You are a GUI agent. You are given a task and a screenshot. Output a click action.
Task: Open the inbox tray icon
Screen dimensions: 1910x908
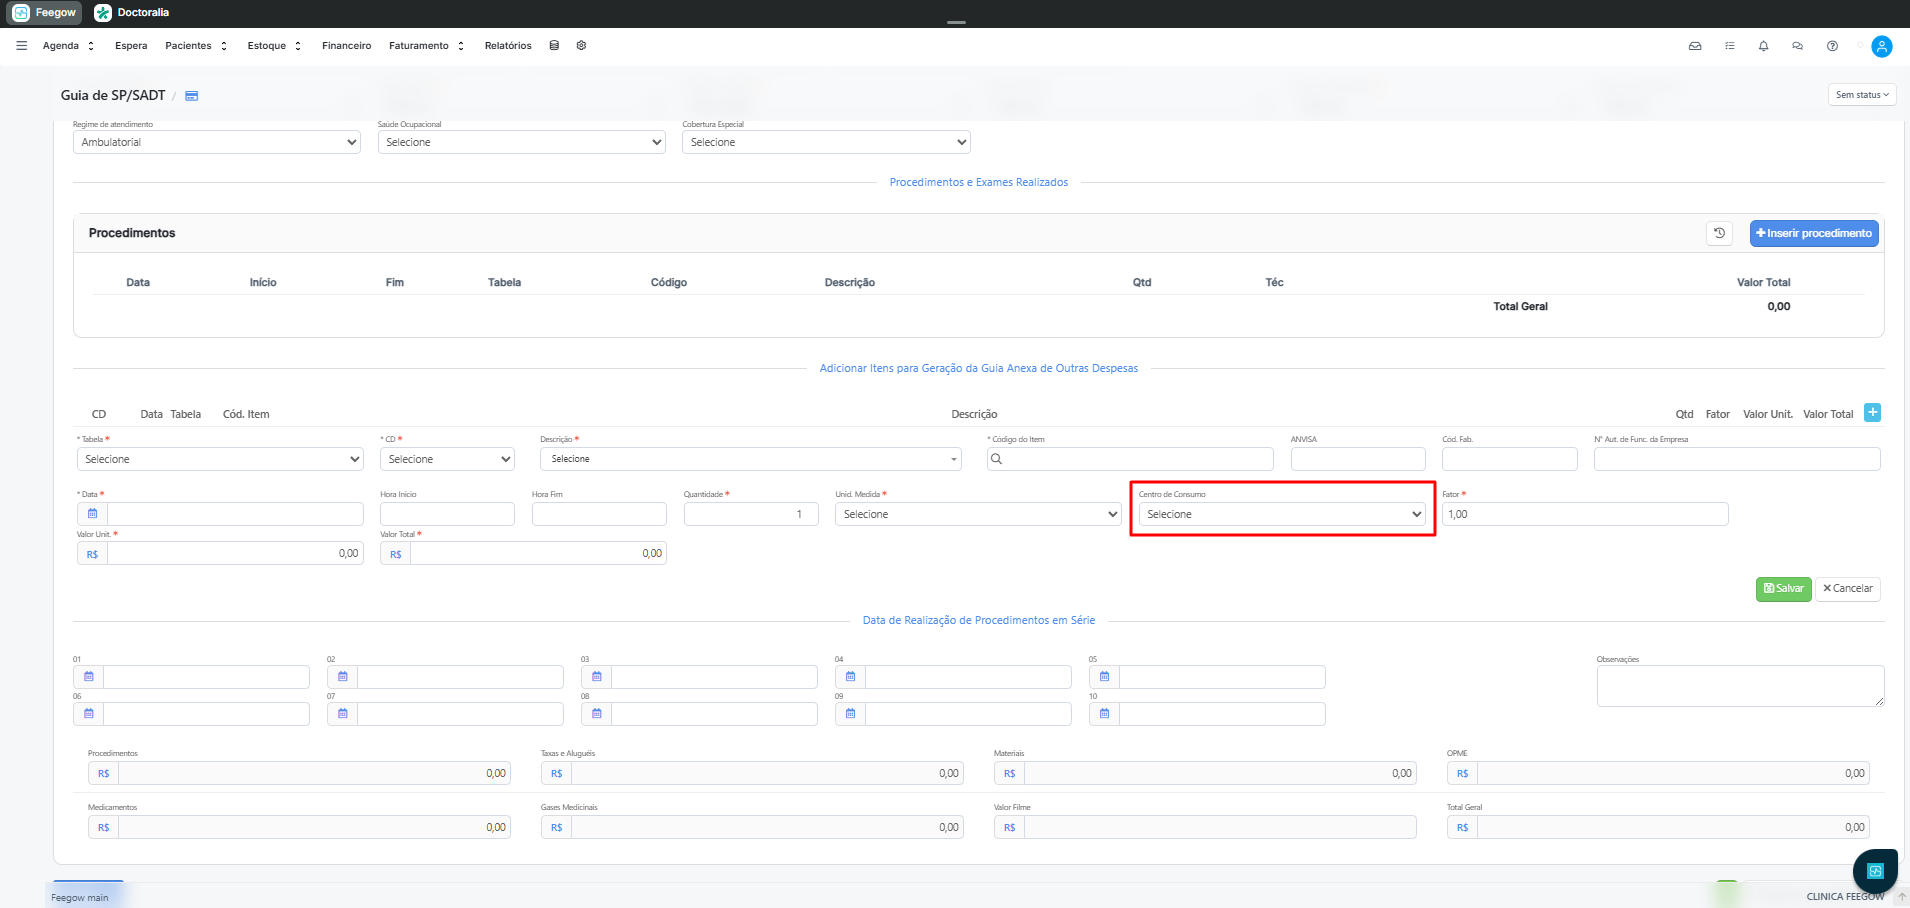[1695, 46]
